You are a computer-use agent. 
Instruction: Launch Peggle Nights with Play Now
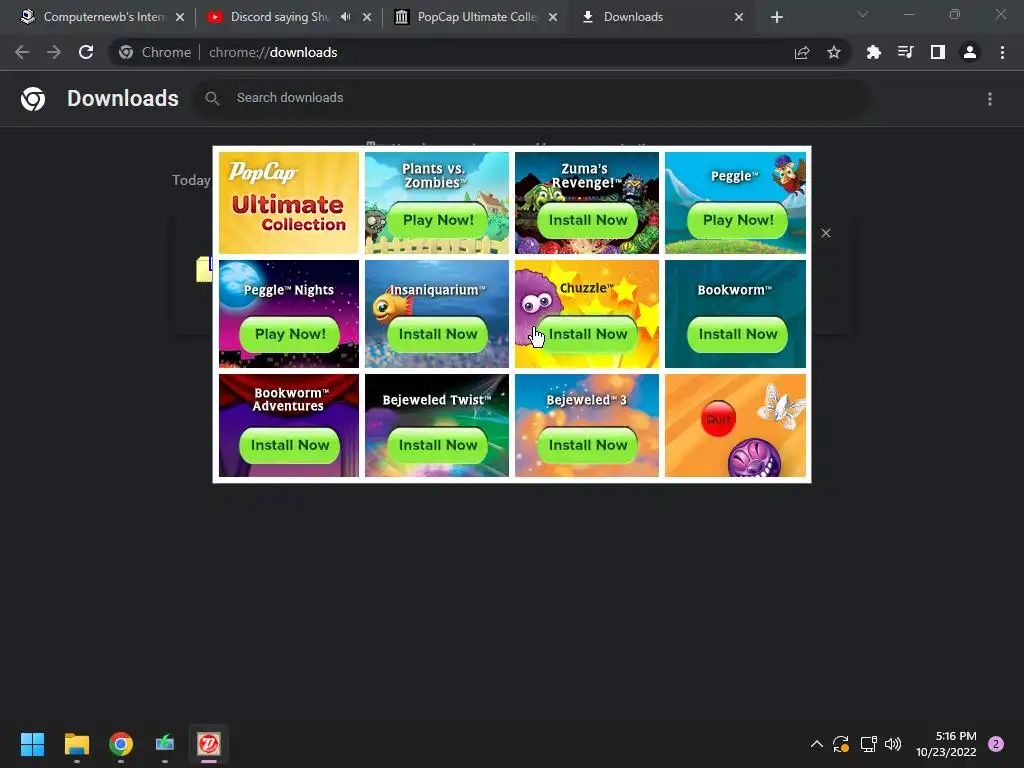289,334
